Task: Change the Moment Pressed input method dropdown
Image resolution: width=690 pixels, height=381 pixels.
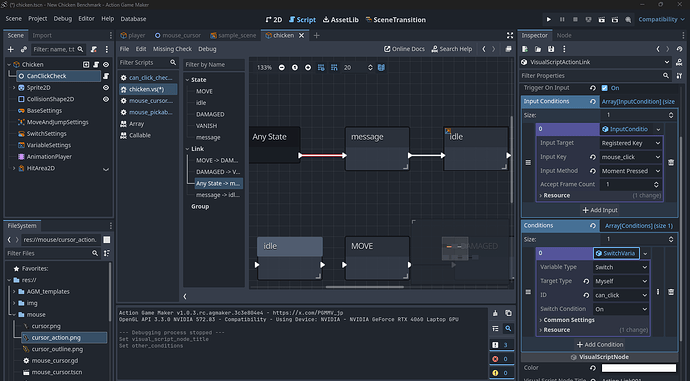Action: click(631, 171)
